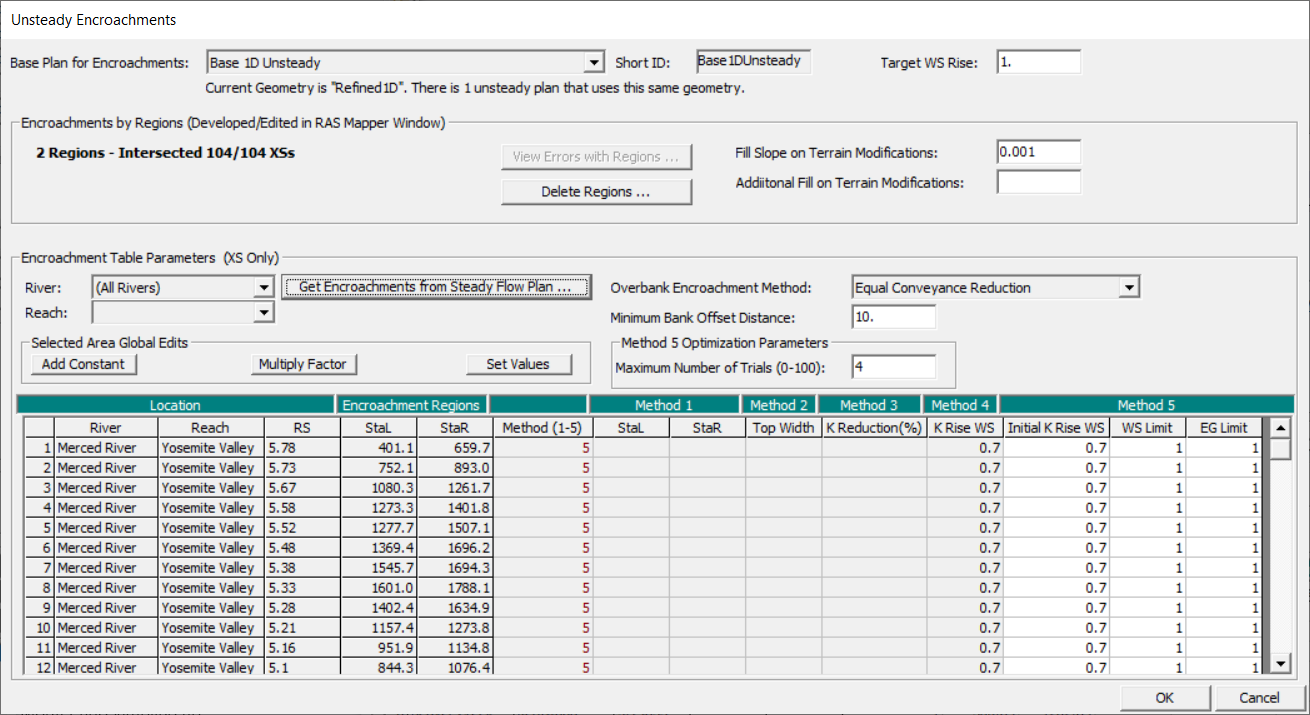Image resolution: width=1310 pixels, height=715 pixels.
Task: Edit the Maximum Number of Trials field
Action: (893, 367)
